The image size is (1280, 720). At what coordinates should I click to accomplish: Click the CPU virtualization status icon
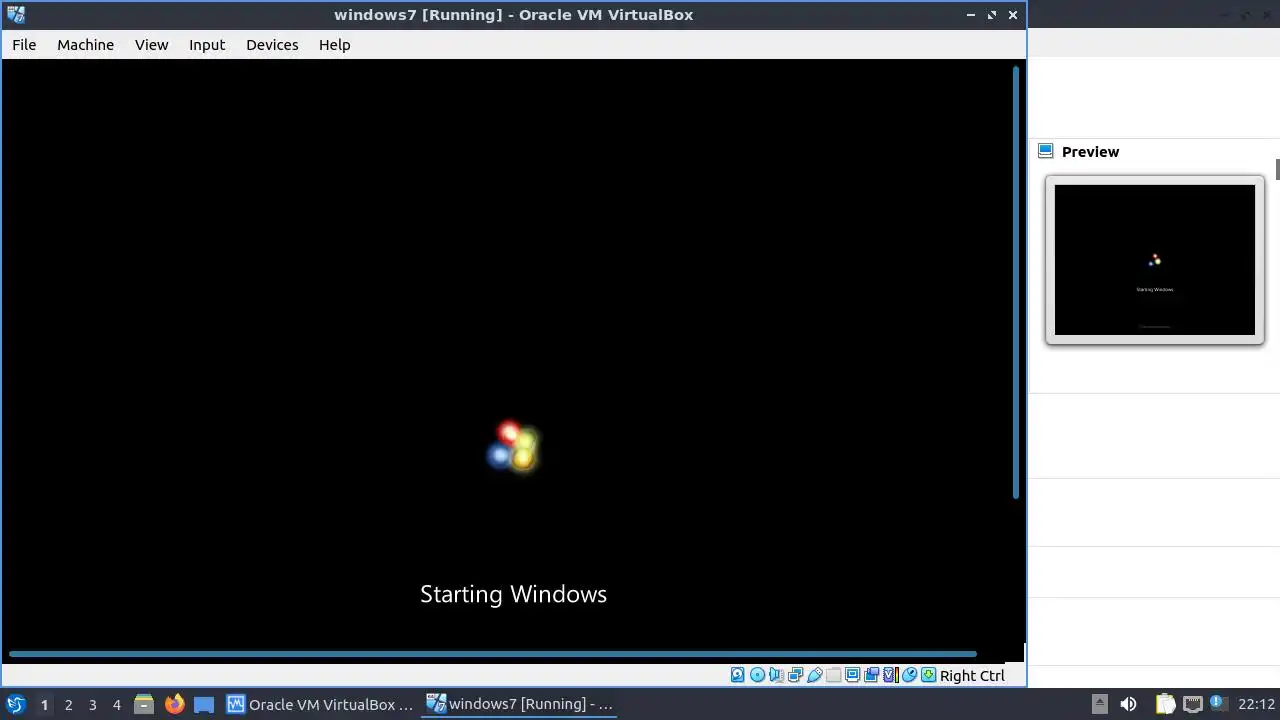(x=891, y=675)
